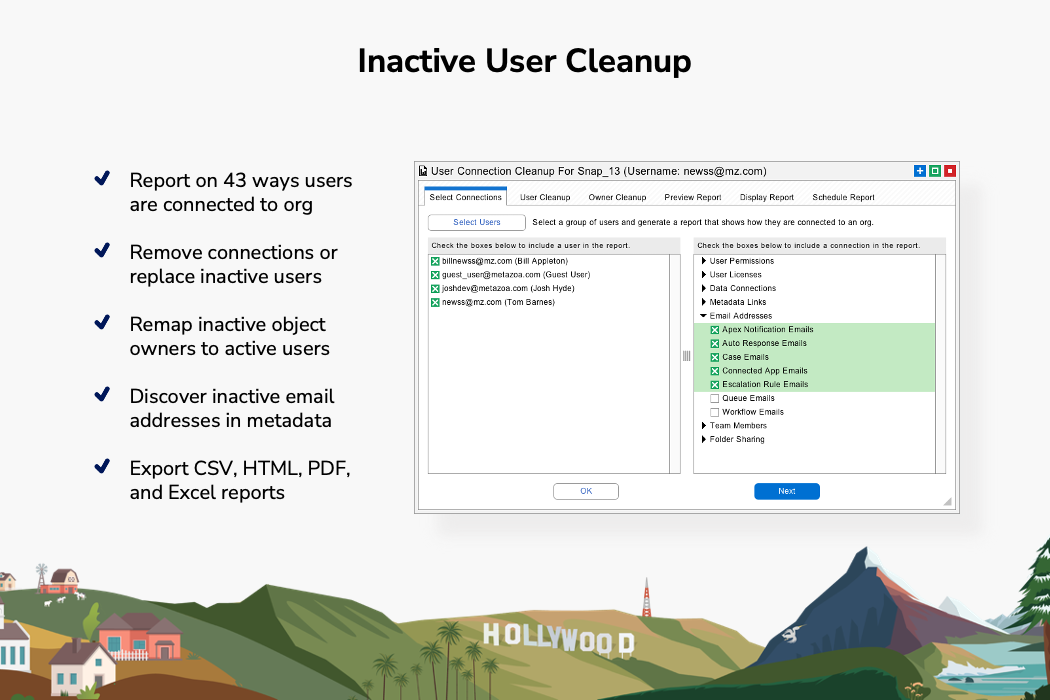Image resolution: width=1050 pixels, height=700 pixels.
Task: Expand the Data Connections tree item
Action: coord(705,288)
